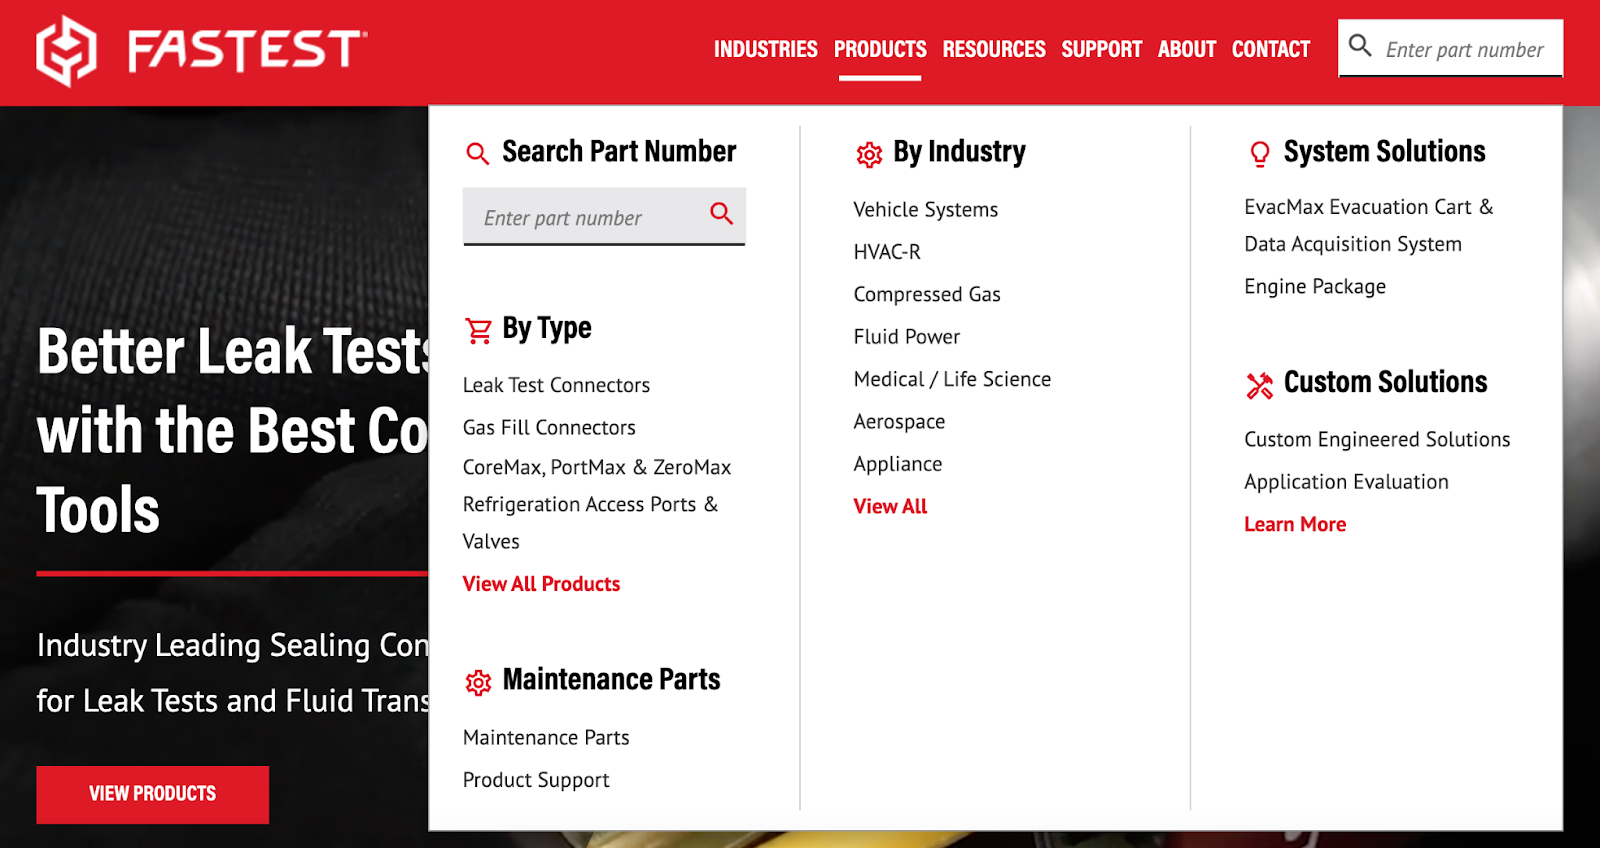1600x848 pixels.
Task: Click View All Products link
Action: coord(541,584)
